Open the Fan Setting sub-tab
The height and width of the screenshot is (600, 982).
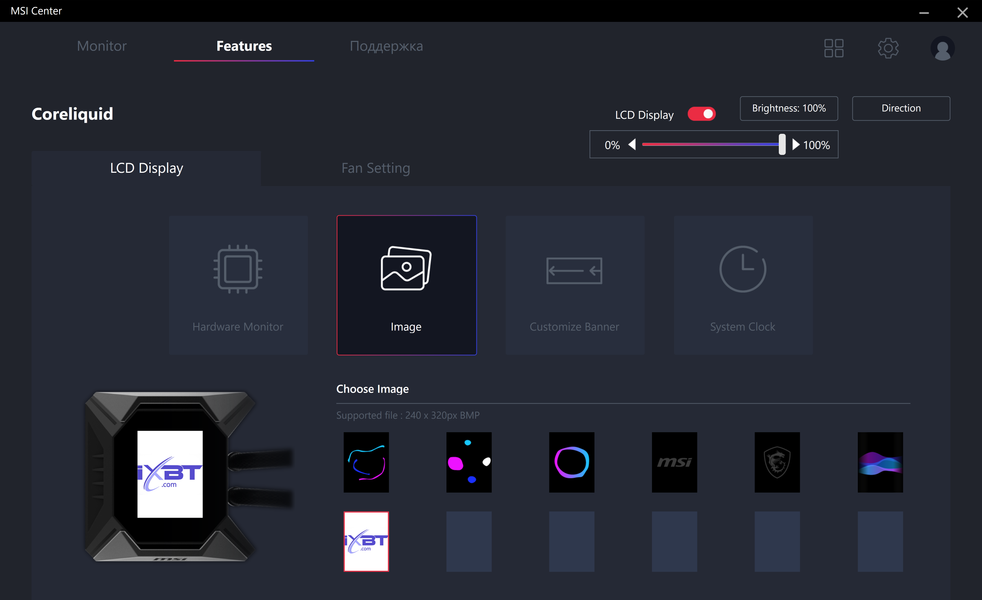pos(376,168)
